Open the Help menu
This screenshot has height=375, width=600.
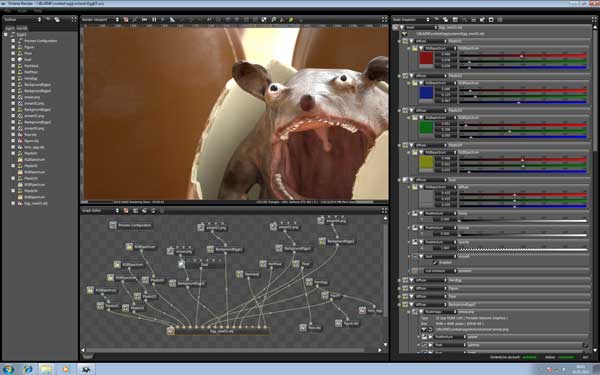(38, 11)
